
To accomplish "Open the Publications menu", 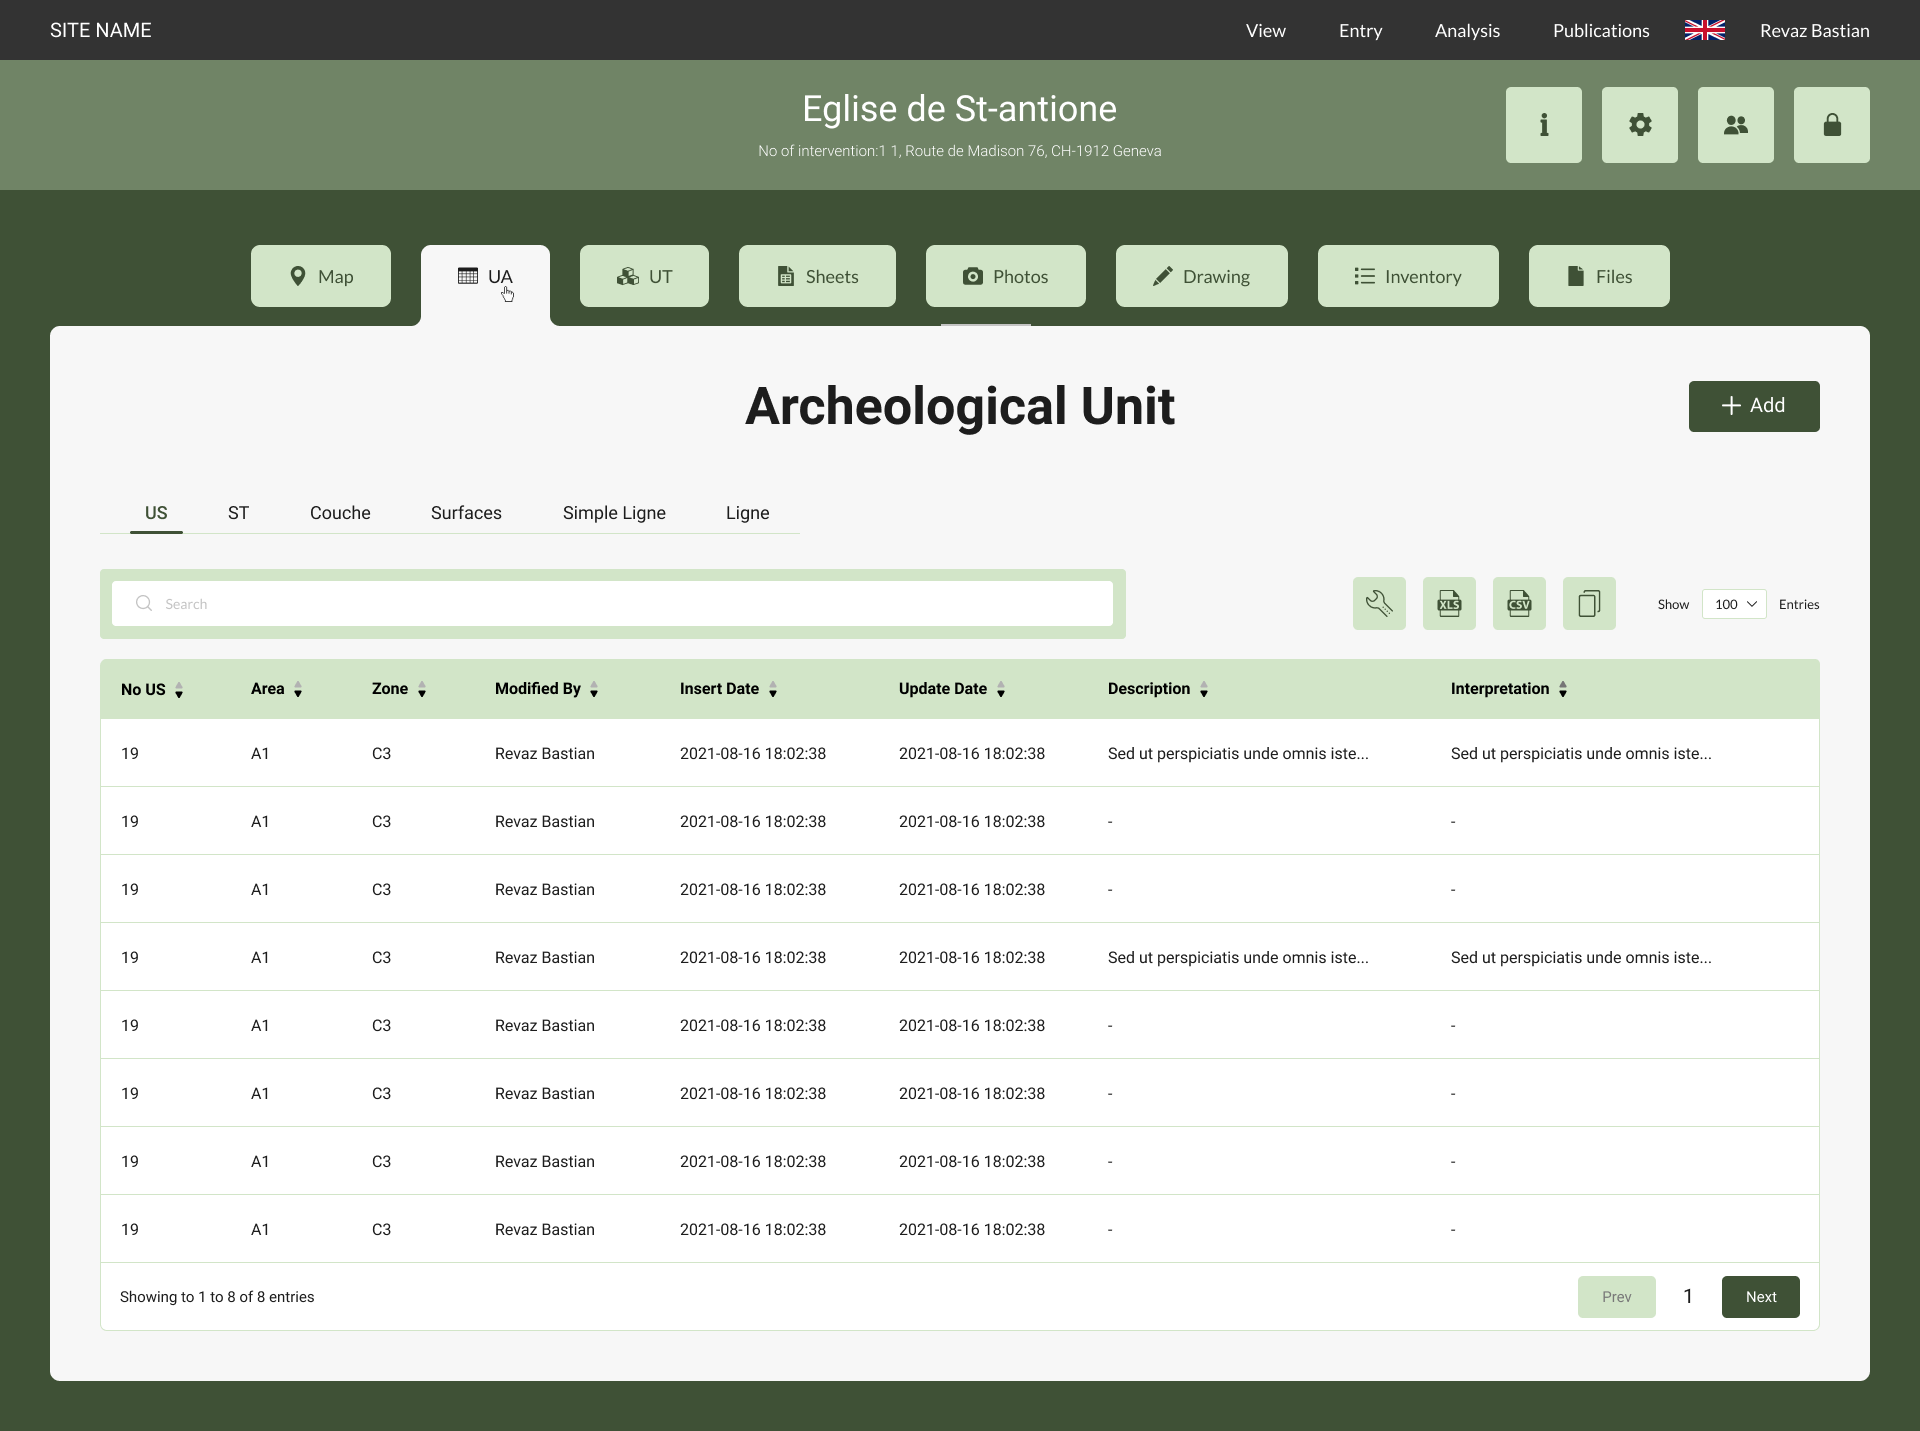I will tap(1600, 30).
